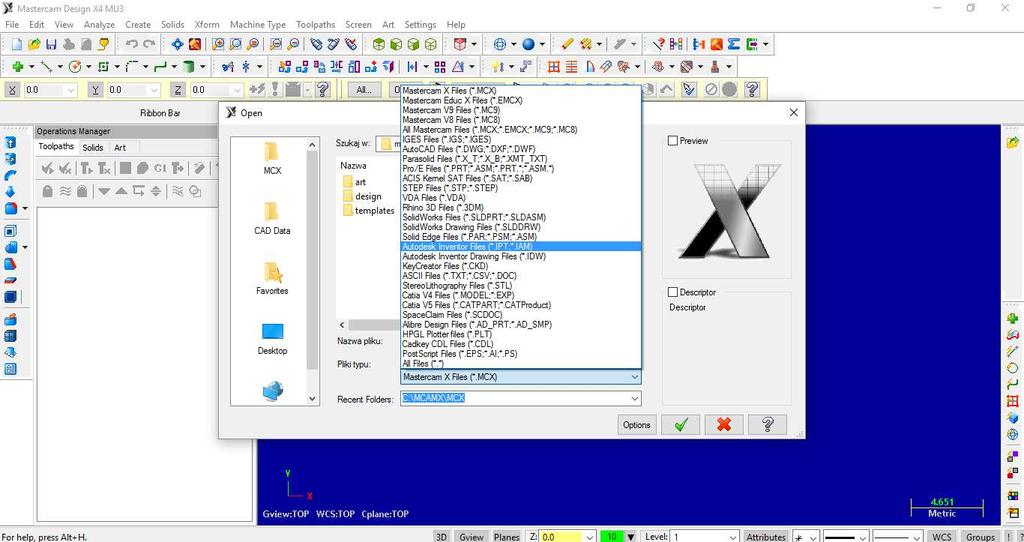Expand the shaded sphere options arrow
1024x542 pixels.
tap(542, 44)
